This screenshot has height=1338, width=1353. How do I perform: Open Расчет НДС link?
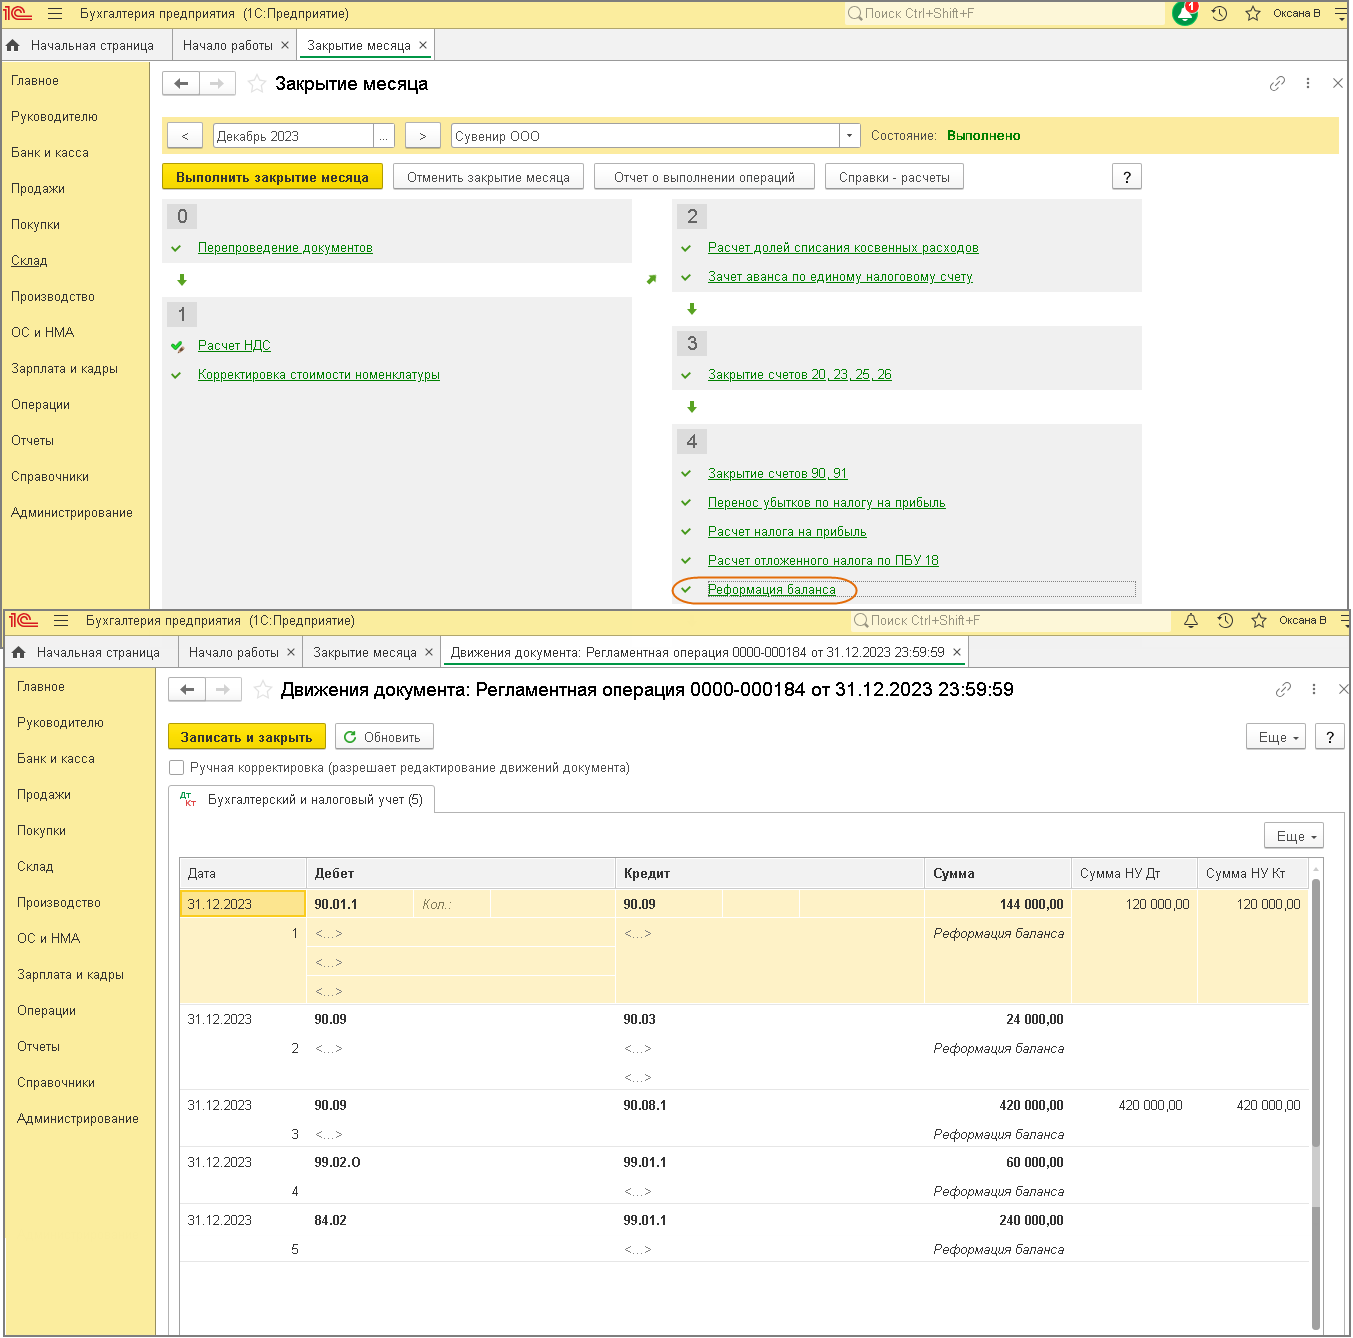pyautogui.click(x=234, y=346)
